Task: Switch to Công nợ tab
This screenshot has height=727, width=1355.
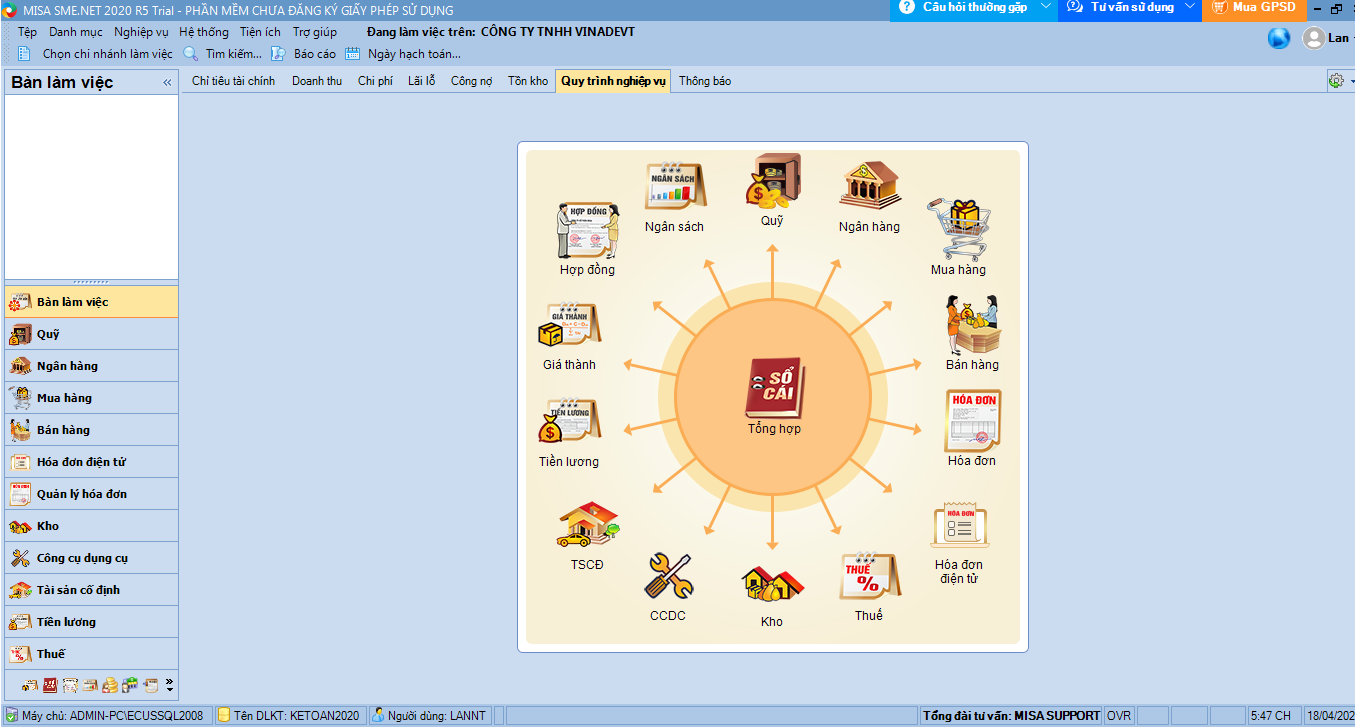Action: [x=472, y=81]
